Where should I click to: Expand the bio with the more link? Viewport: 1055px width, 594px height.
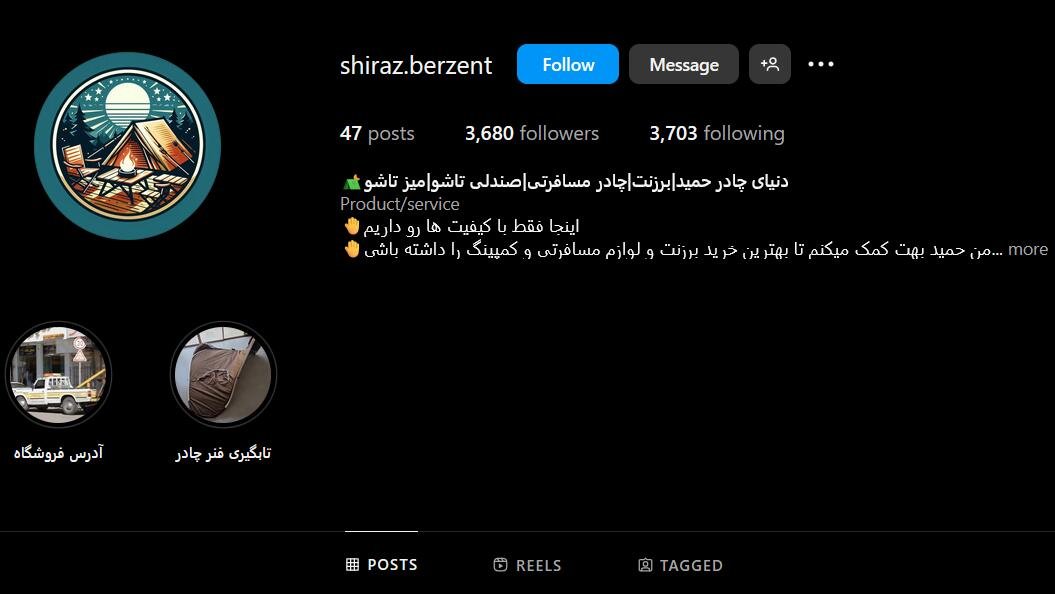(x=1027, y=250)
